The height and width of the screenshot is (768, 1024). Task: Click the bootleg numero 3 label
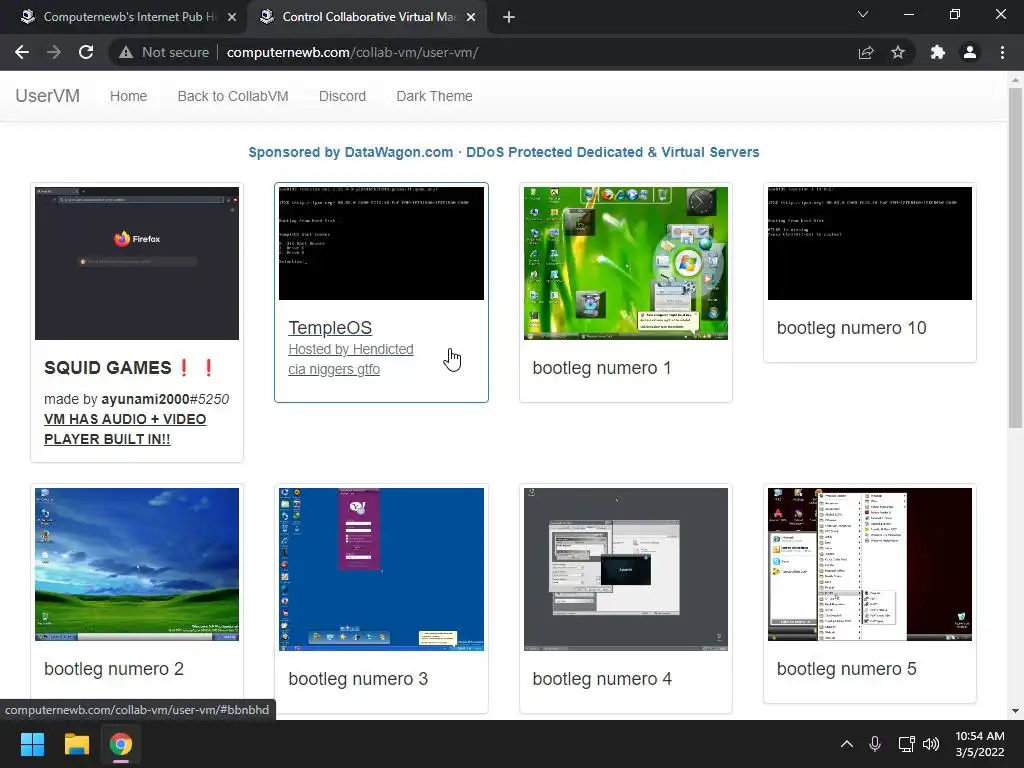[x=358, y=679]
